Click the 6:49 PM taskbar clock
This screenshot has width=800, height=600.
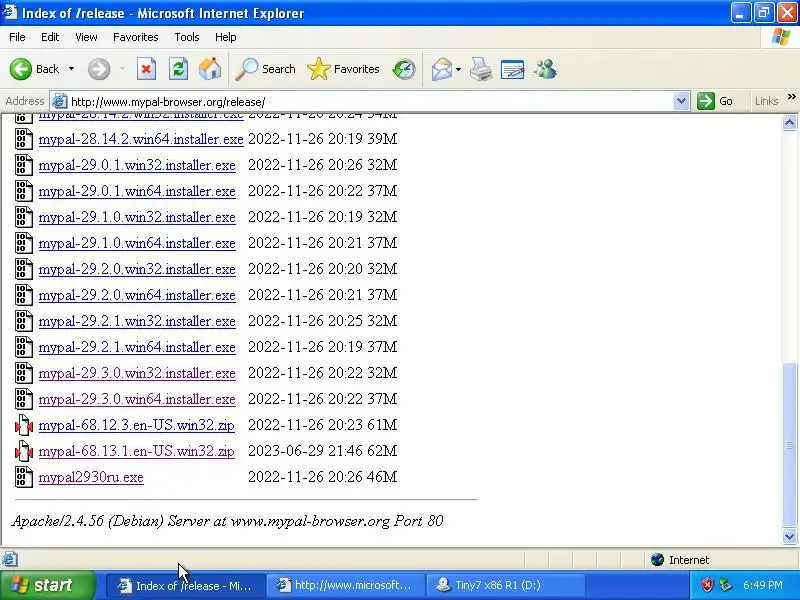763,585
